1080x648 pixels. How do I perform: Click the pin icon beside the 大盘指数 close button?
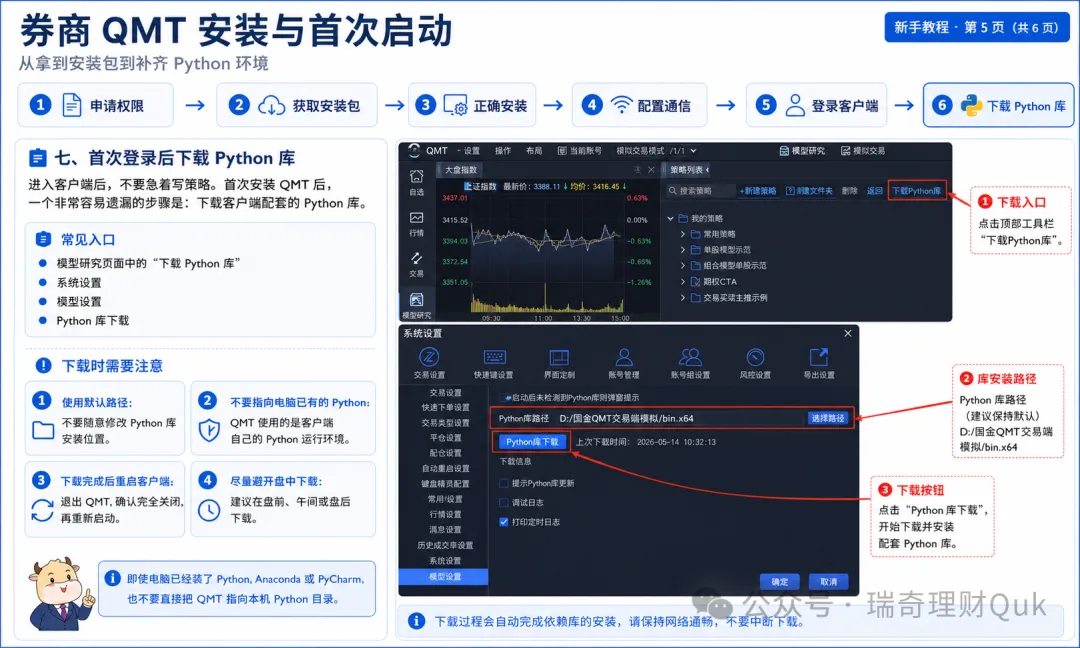pyautogui.click(x=637, y=169)
